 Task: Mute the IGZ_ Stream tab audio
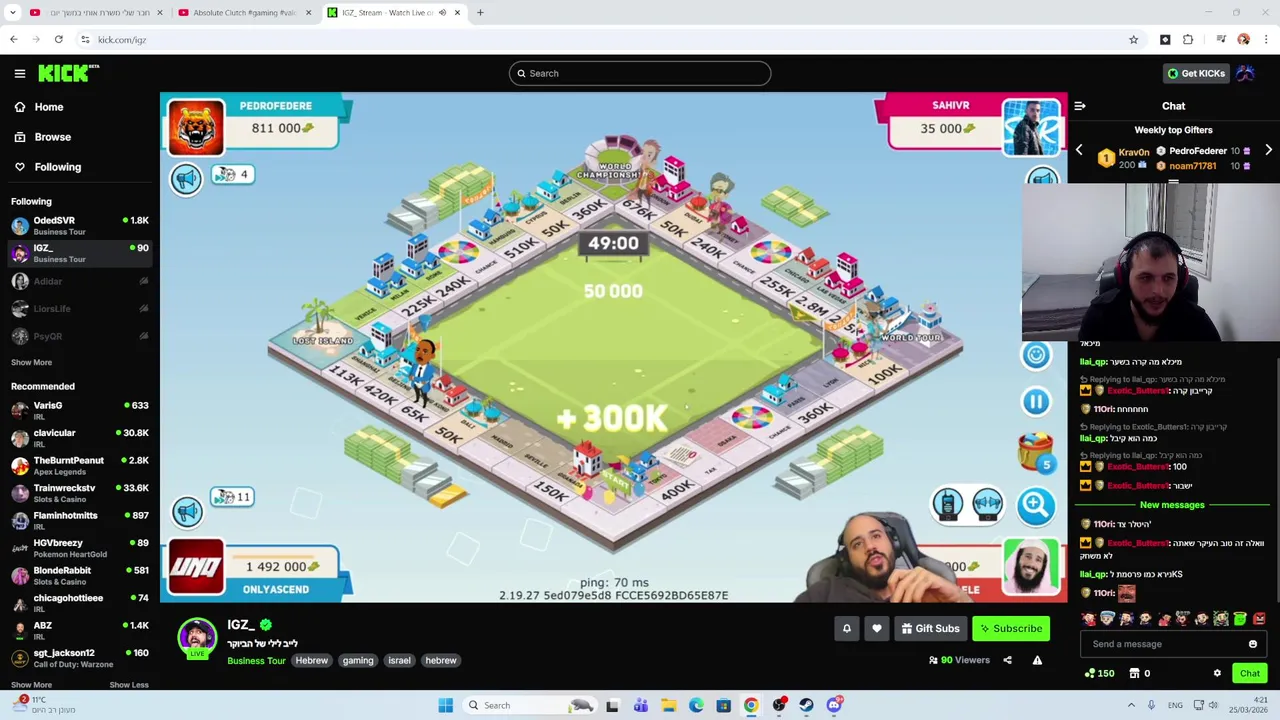pyautogui.click(x=442, y=13)
